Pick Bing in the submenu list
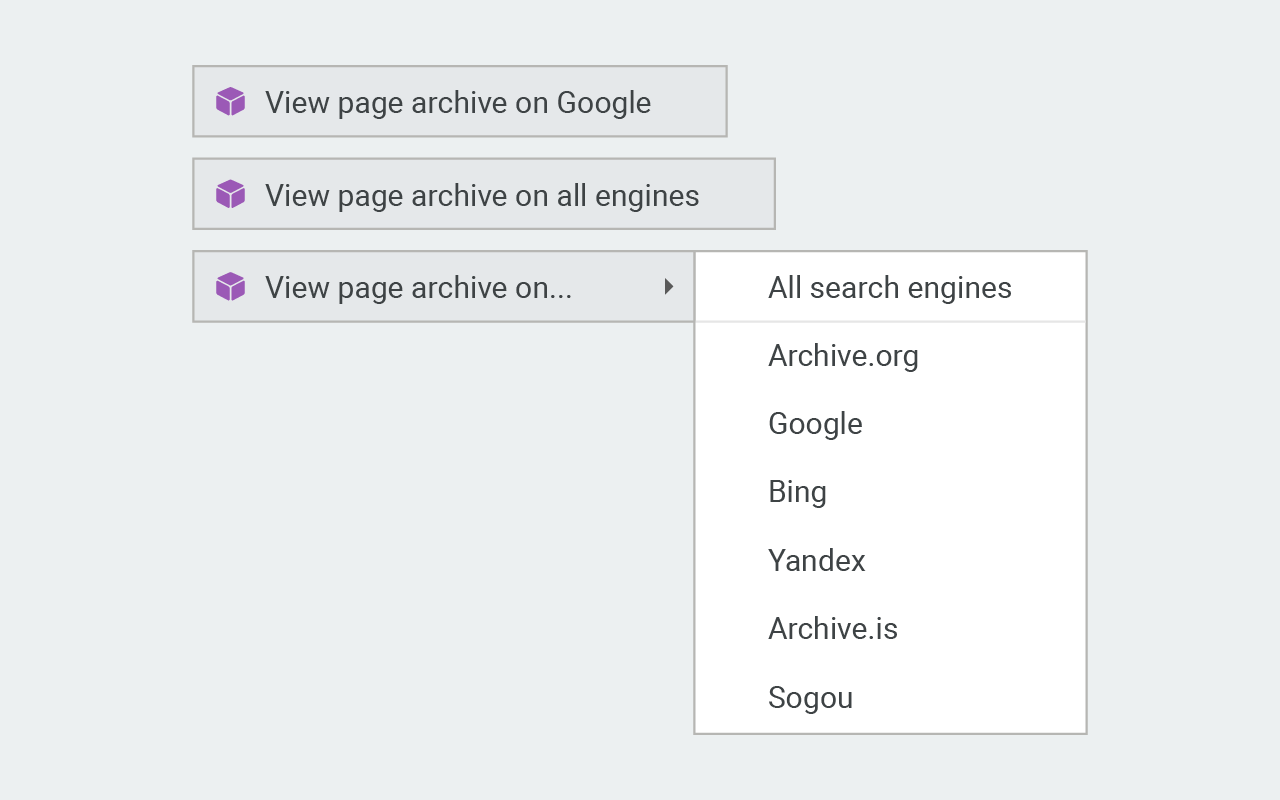The height and width of the screenshot is (800, 1280). 890,492
